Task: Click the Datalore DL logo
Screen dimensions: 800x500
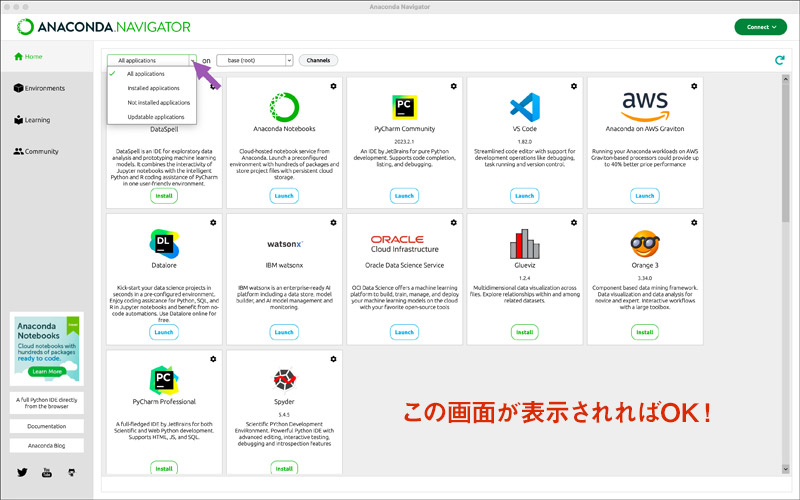Action: pos(164,243)
